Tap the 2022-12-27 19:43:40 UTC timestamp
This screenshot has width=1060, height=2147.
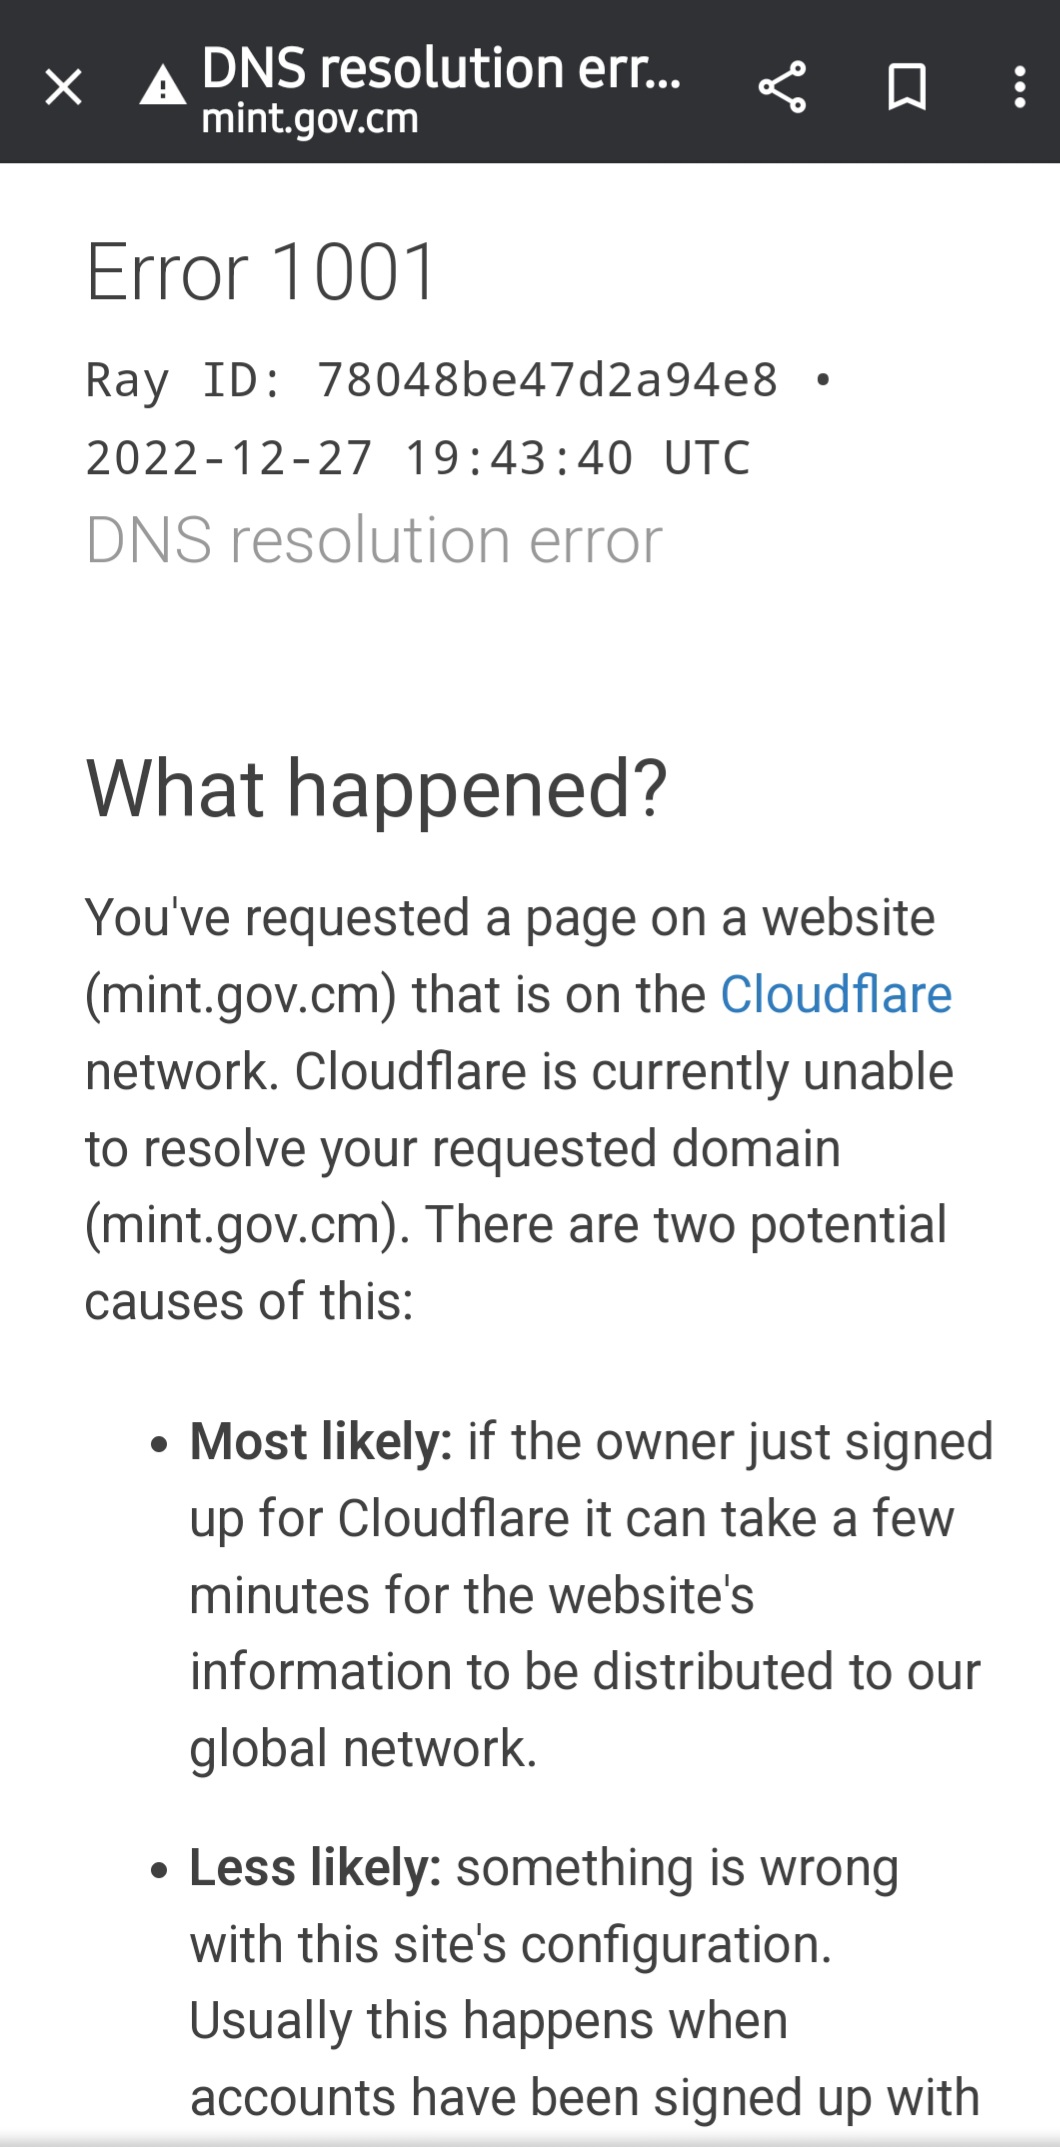point(418,458)
